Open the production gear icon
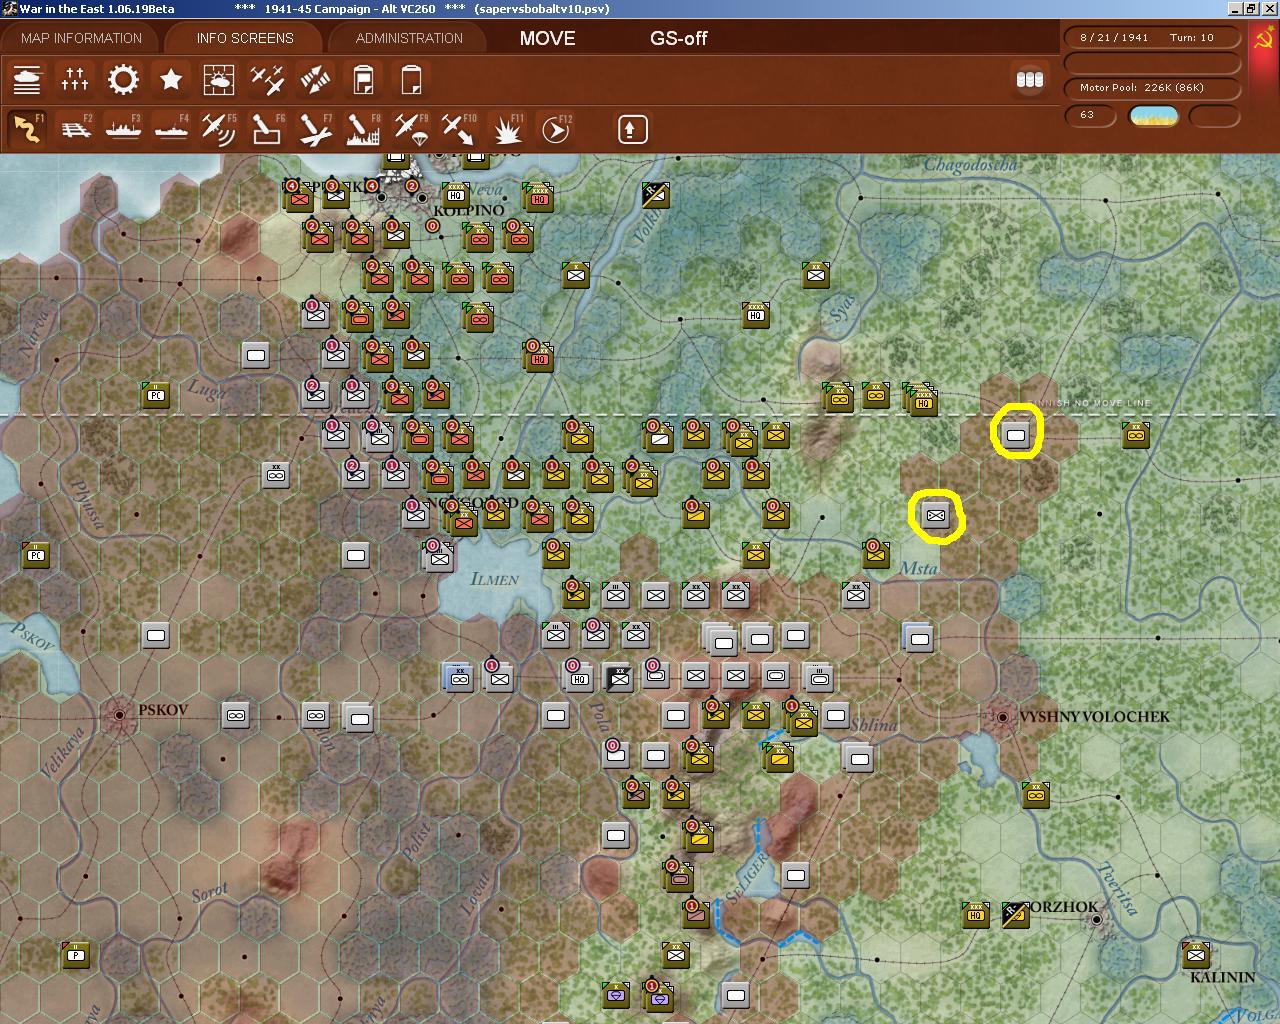This screenshot has height=1024, width=1280. point(123,79)
